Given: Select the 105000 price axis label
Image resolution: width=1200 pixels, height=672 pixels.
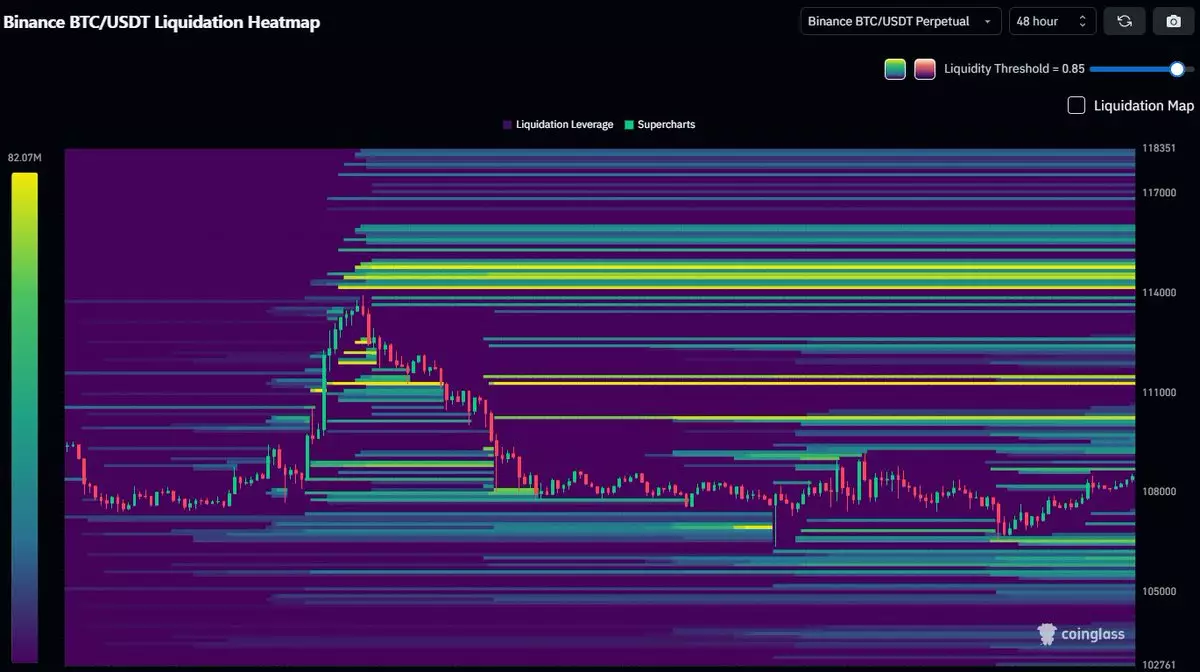Looking at the screenshot, I should tap(1160, 592).
